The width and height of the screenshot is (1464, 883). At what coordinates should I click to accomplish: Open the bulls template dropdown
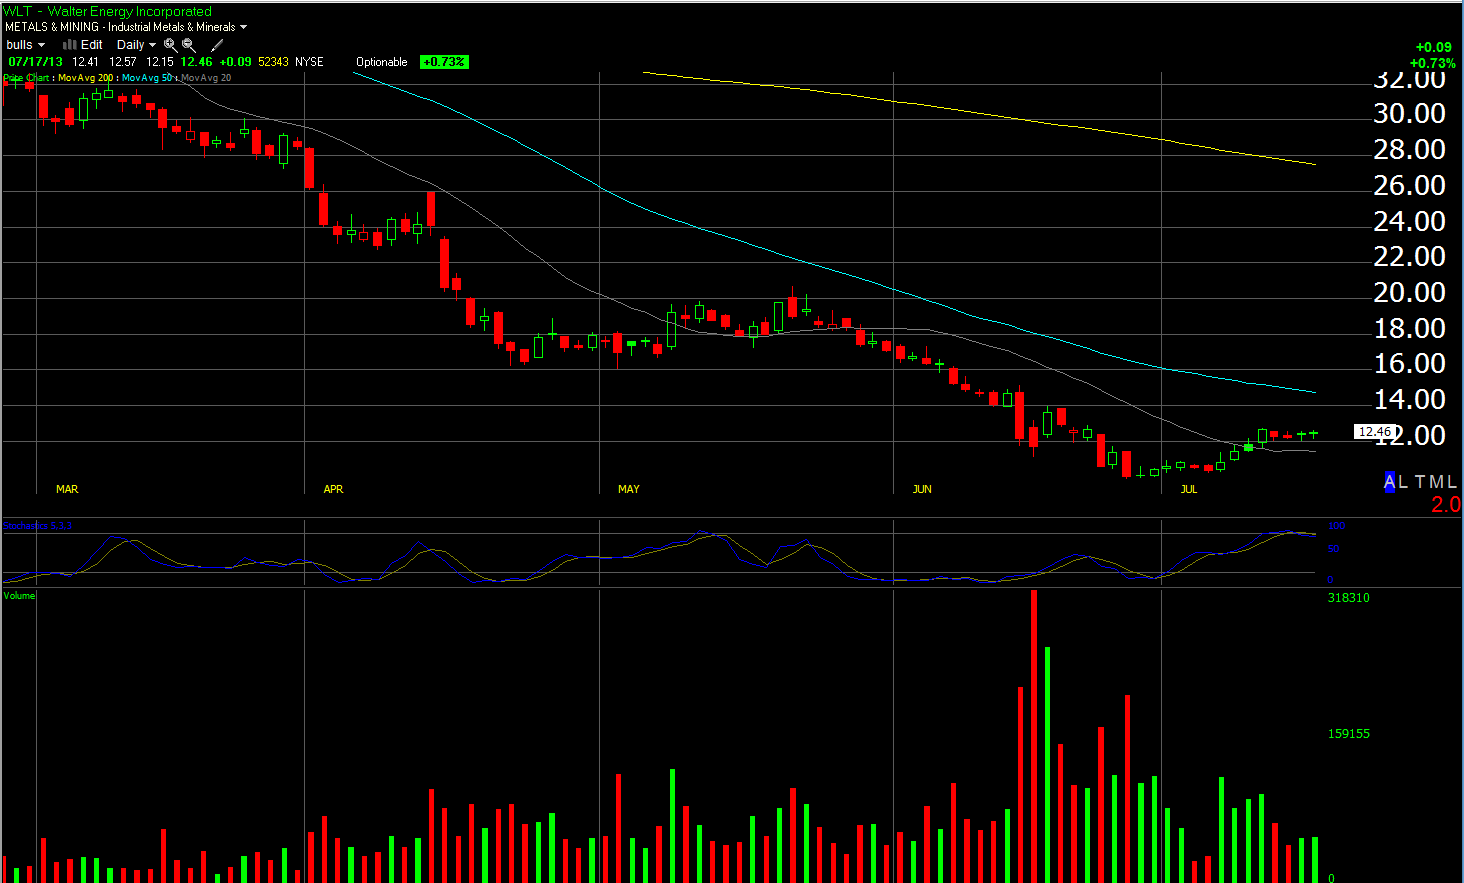point(25,45)
